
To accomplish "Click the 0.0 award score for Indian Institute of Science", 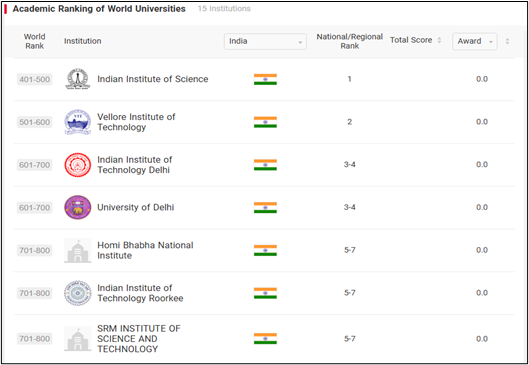I will [482, 79].
